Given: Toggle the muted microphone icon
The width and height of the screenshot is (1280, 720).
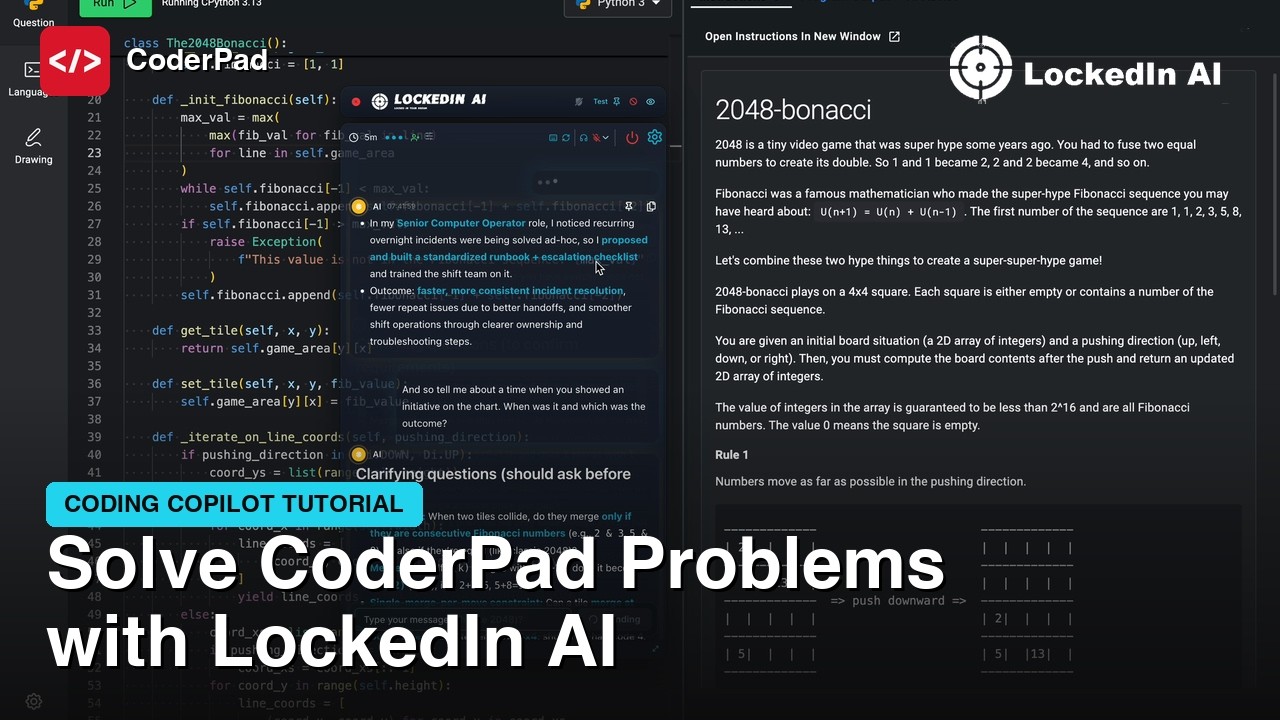Looking at the screenshot, I should 596,137.
